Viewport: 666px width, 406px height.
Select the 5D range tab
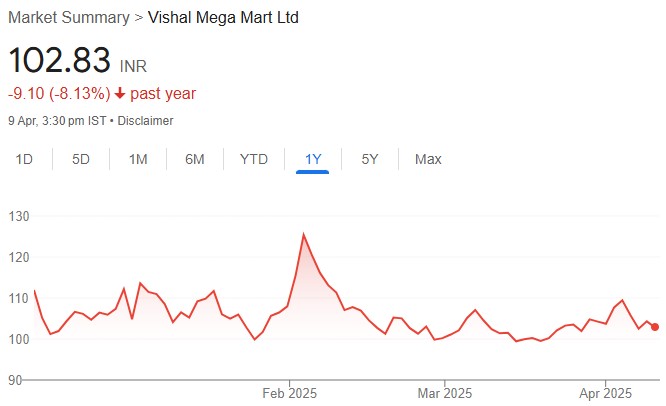[81, 159]
